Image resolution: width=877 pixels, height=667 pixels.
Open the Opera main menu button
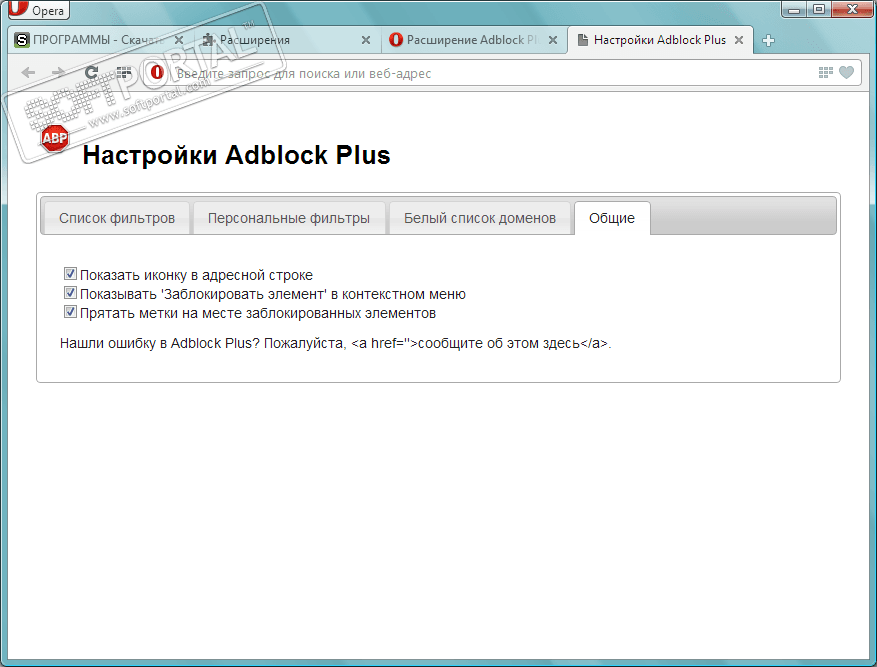tap(38, 10)
